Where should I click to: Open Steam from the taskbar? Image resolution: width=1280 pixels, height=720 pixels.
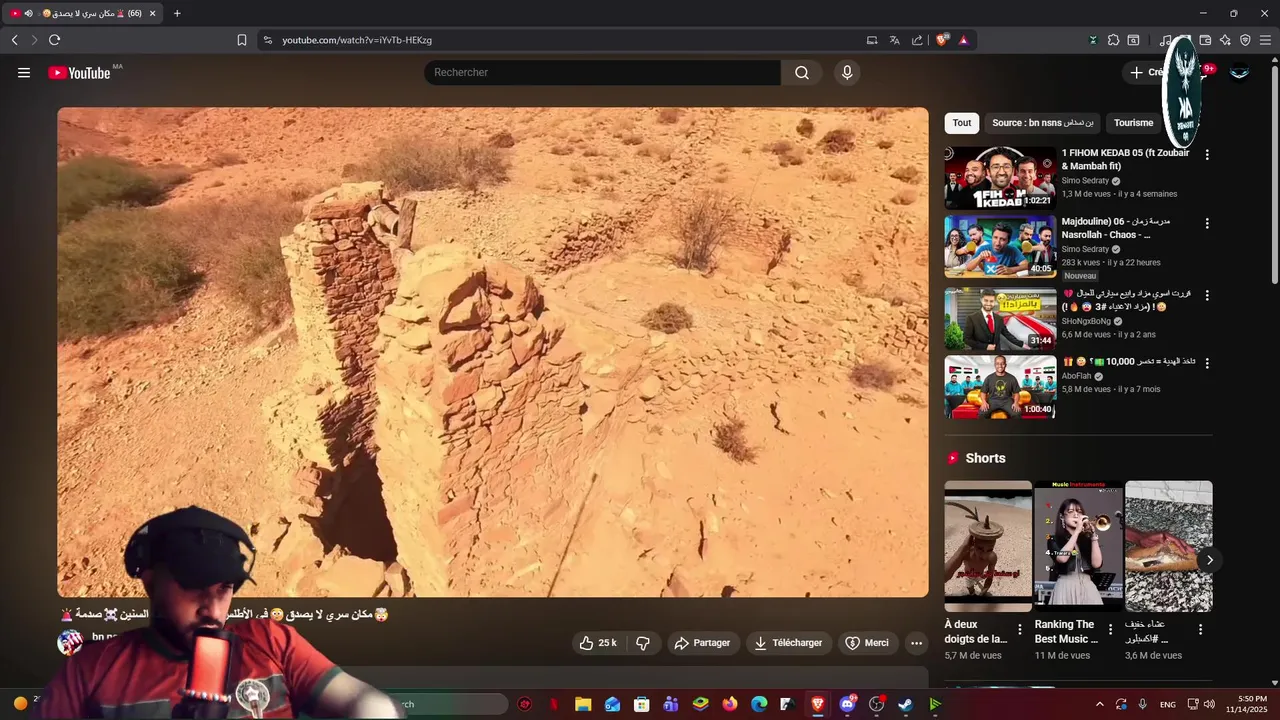[x=905, y=704]
